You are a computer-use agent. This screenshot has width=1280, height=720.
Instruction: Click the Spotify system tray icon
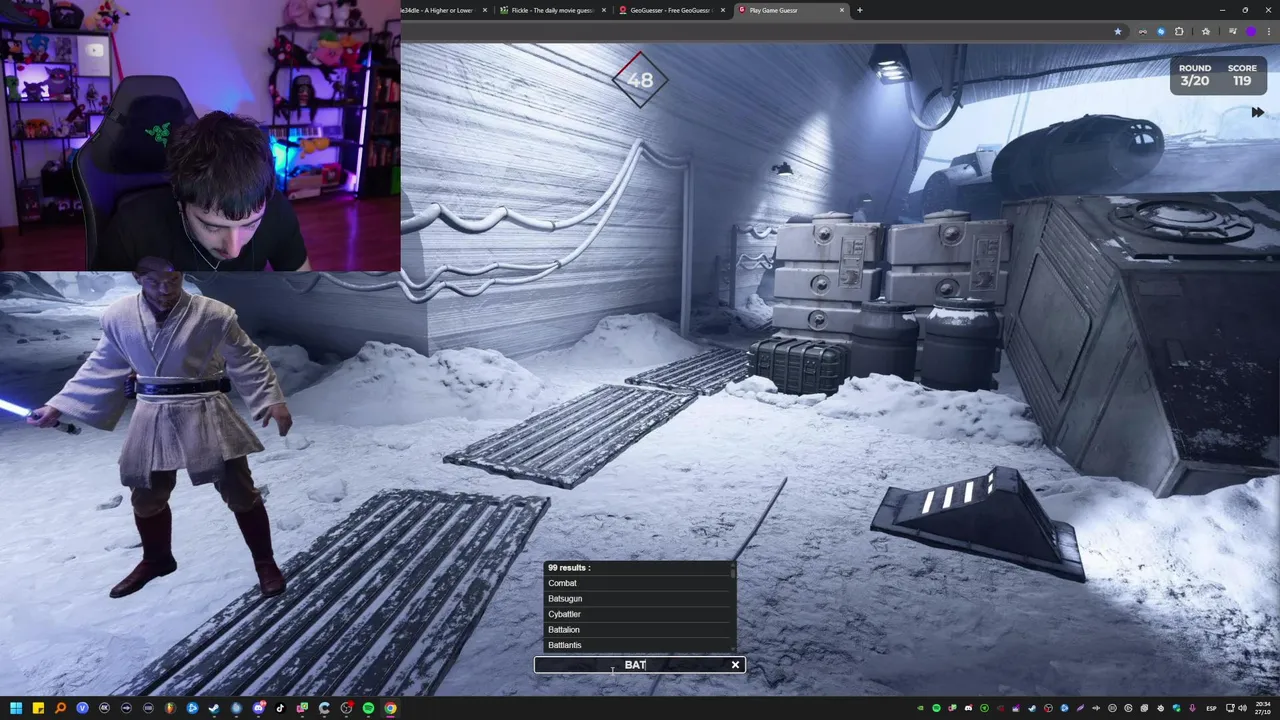click(936, 708)
